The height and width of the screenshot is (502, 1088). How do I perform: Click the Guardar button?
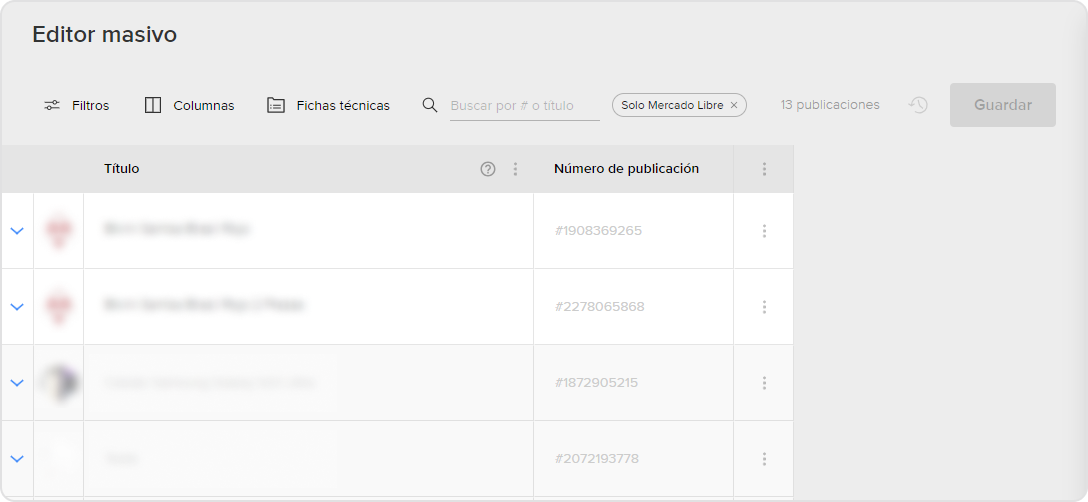click(x=1003, y=105)
